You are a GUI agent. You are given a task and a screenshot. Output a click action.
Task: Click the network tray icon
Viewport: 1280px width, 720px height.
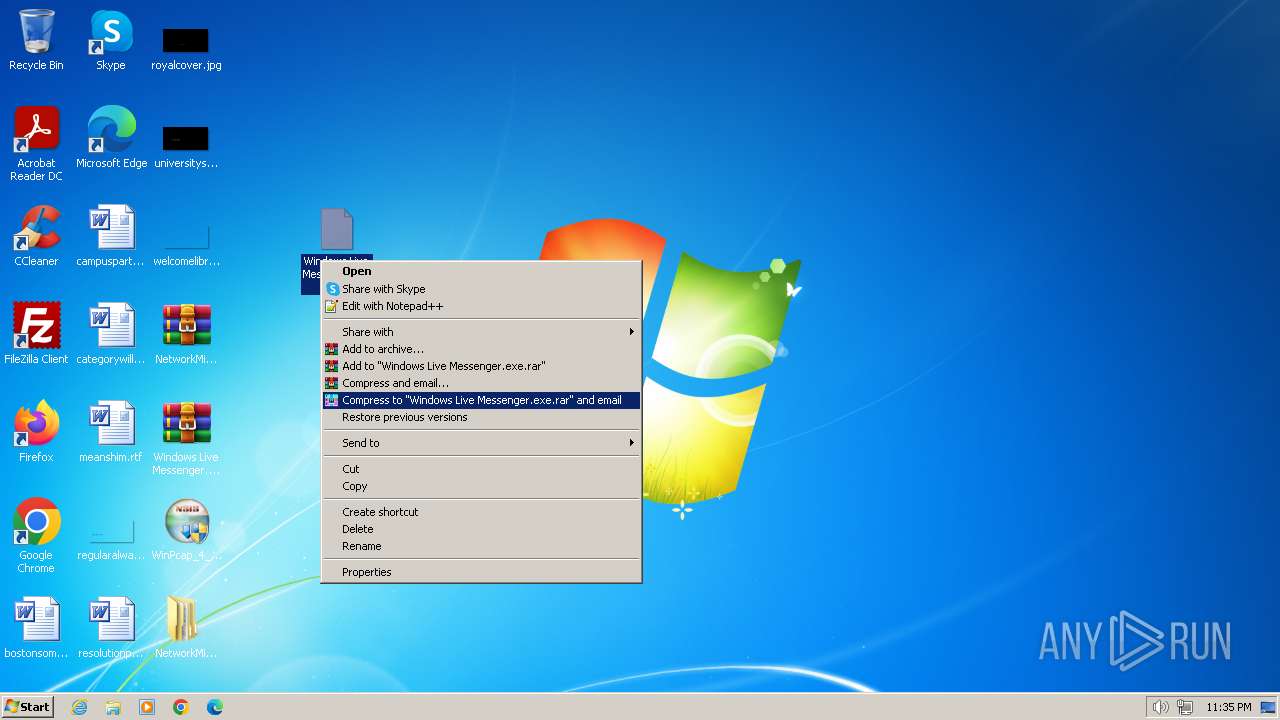tap(1185, 707)
